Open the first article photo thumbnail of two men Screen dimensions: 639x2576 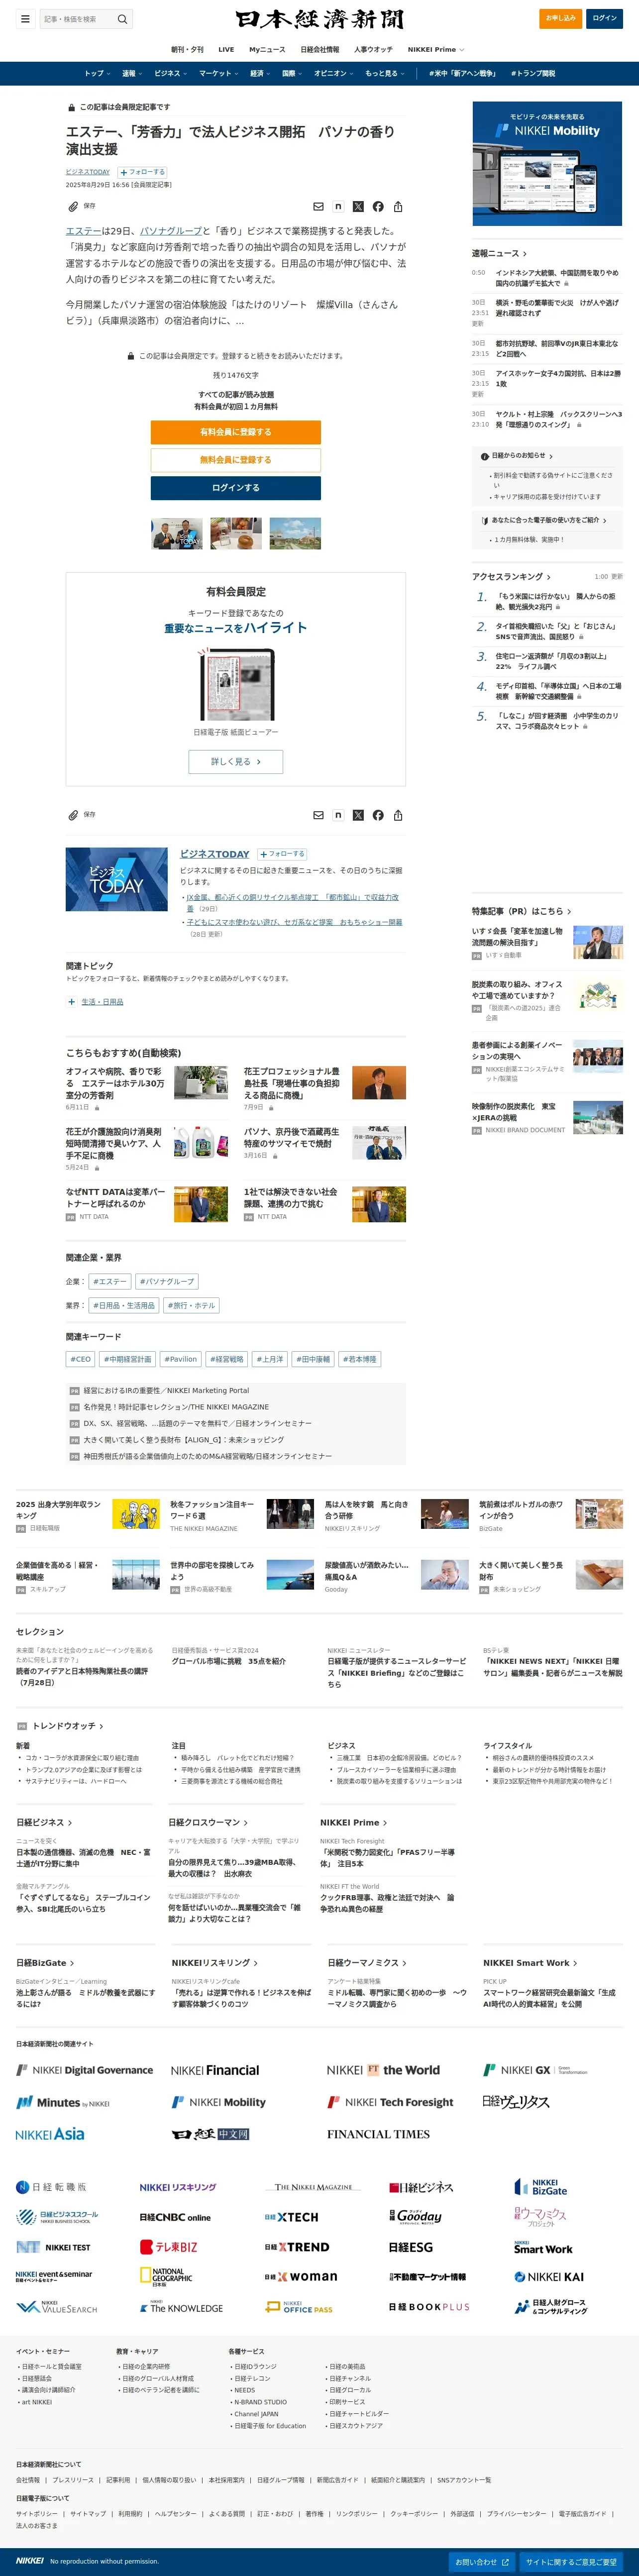pos(177,534)
